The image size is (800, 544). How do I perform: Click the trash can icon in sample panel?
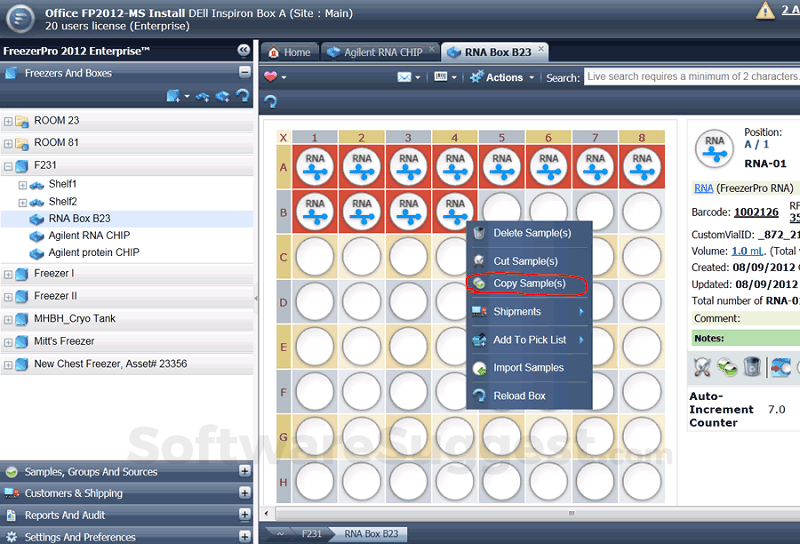(753, 367)
